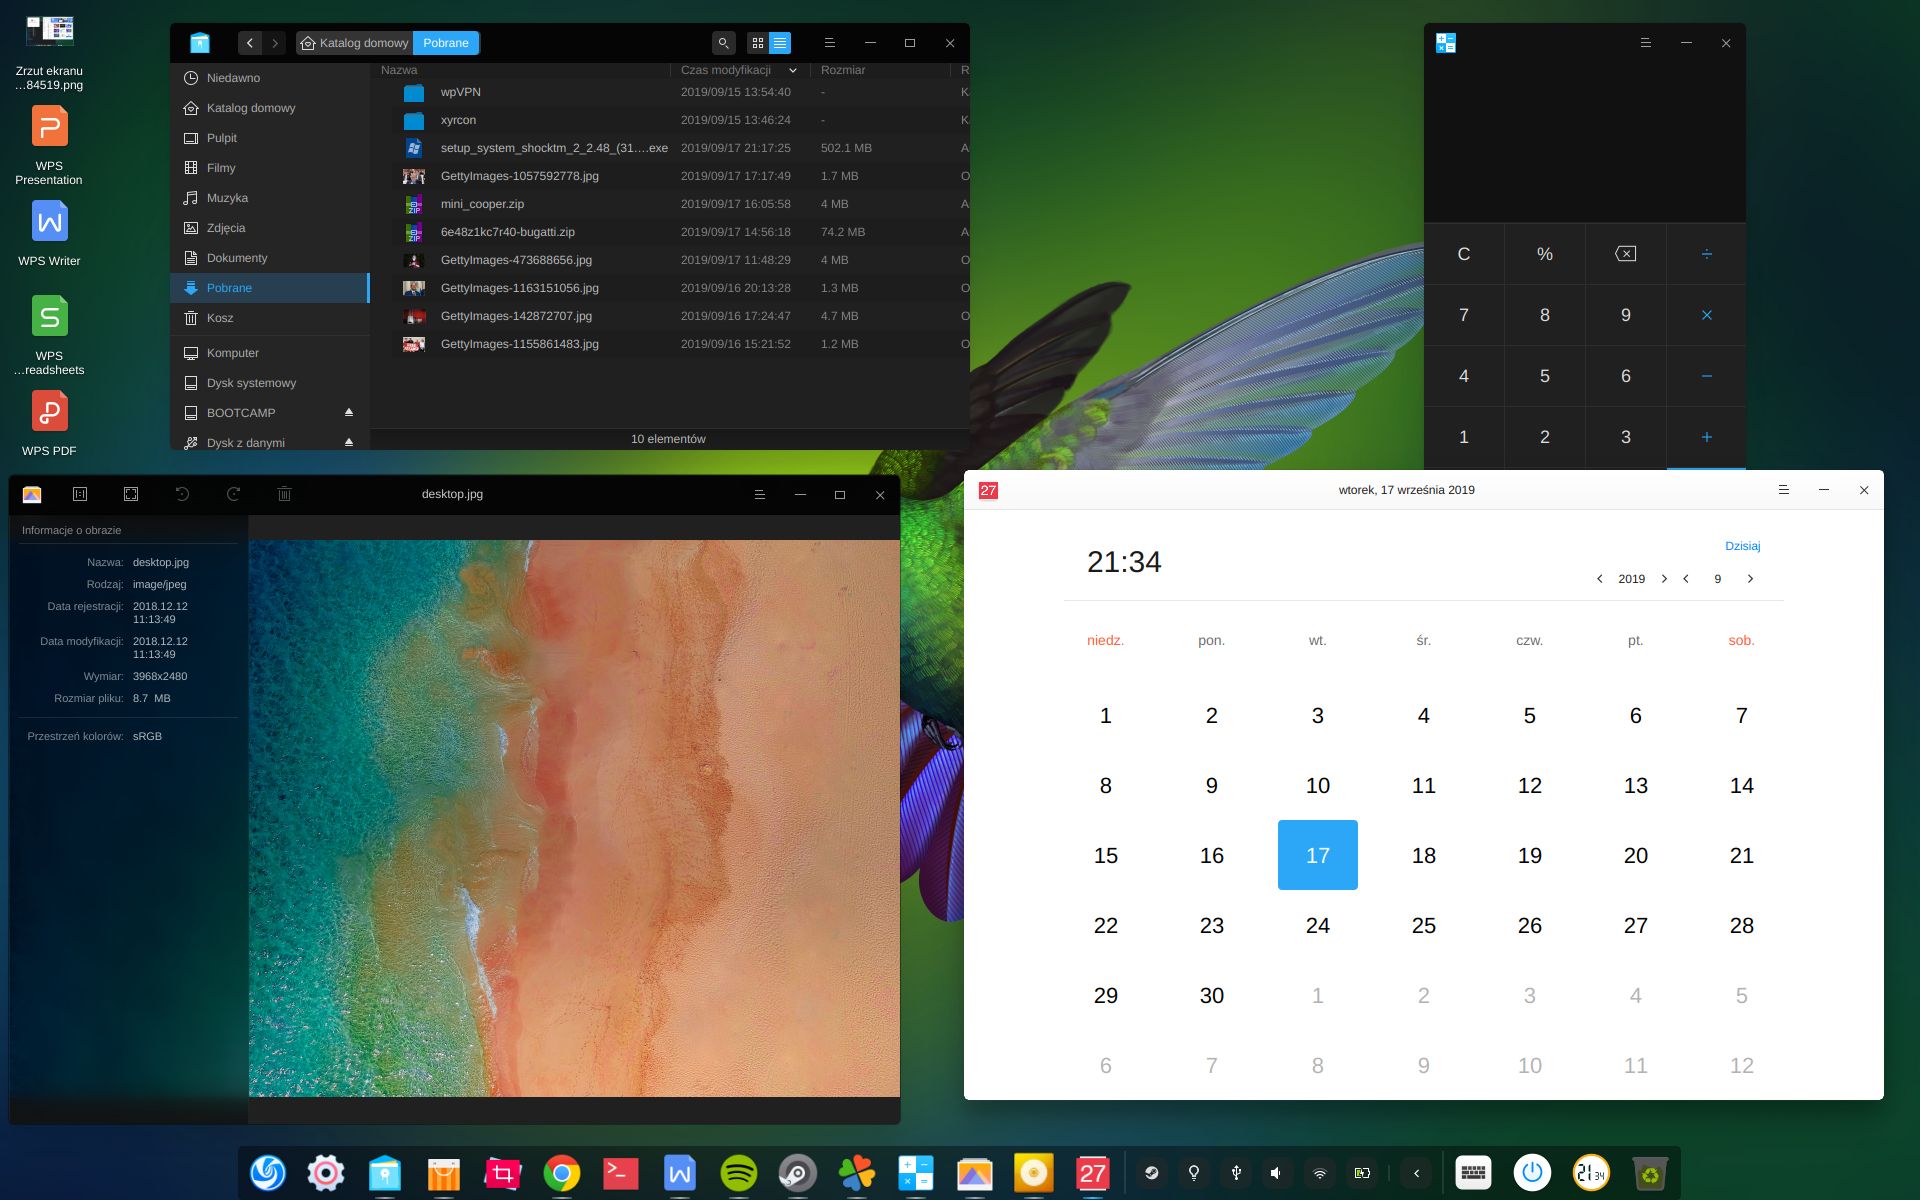Select September 24 in the calendar
Screen dimensions: 1920x1200
click(1318, 925)
